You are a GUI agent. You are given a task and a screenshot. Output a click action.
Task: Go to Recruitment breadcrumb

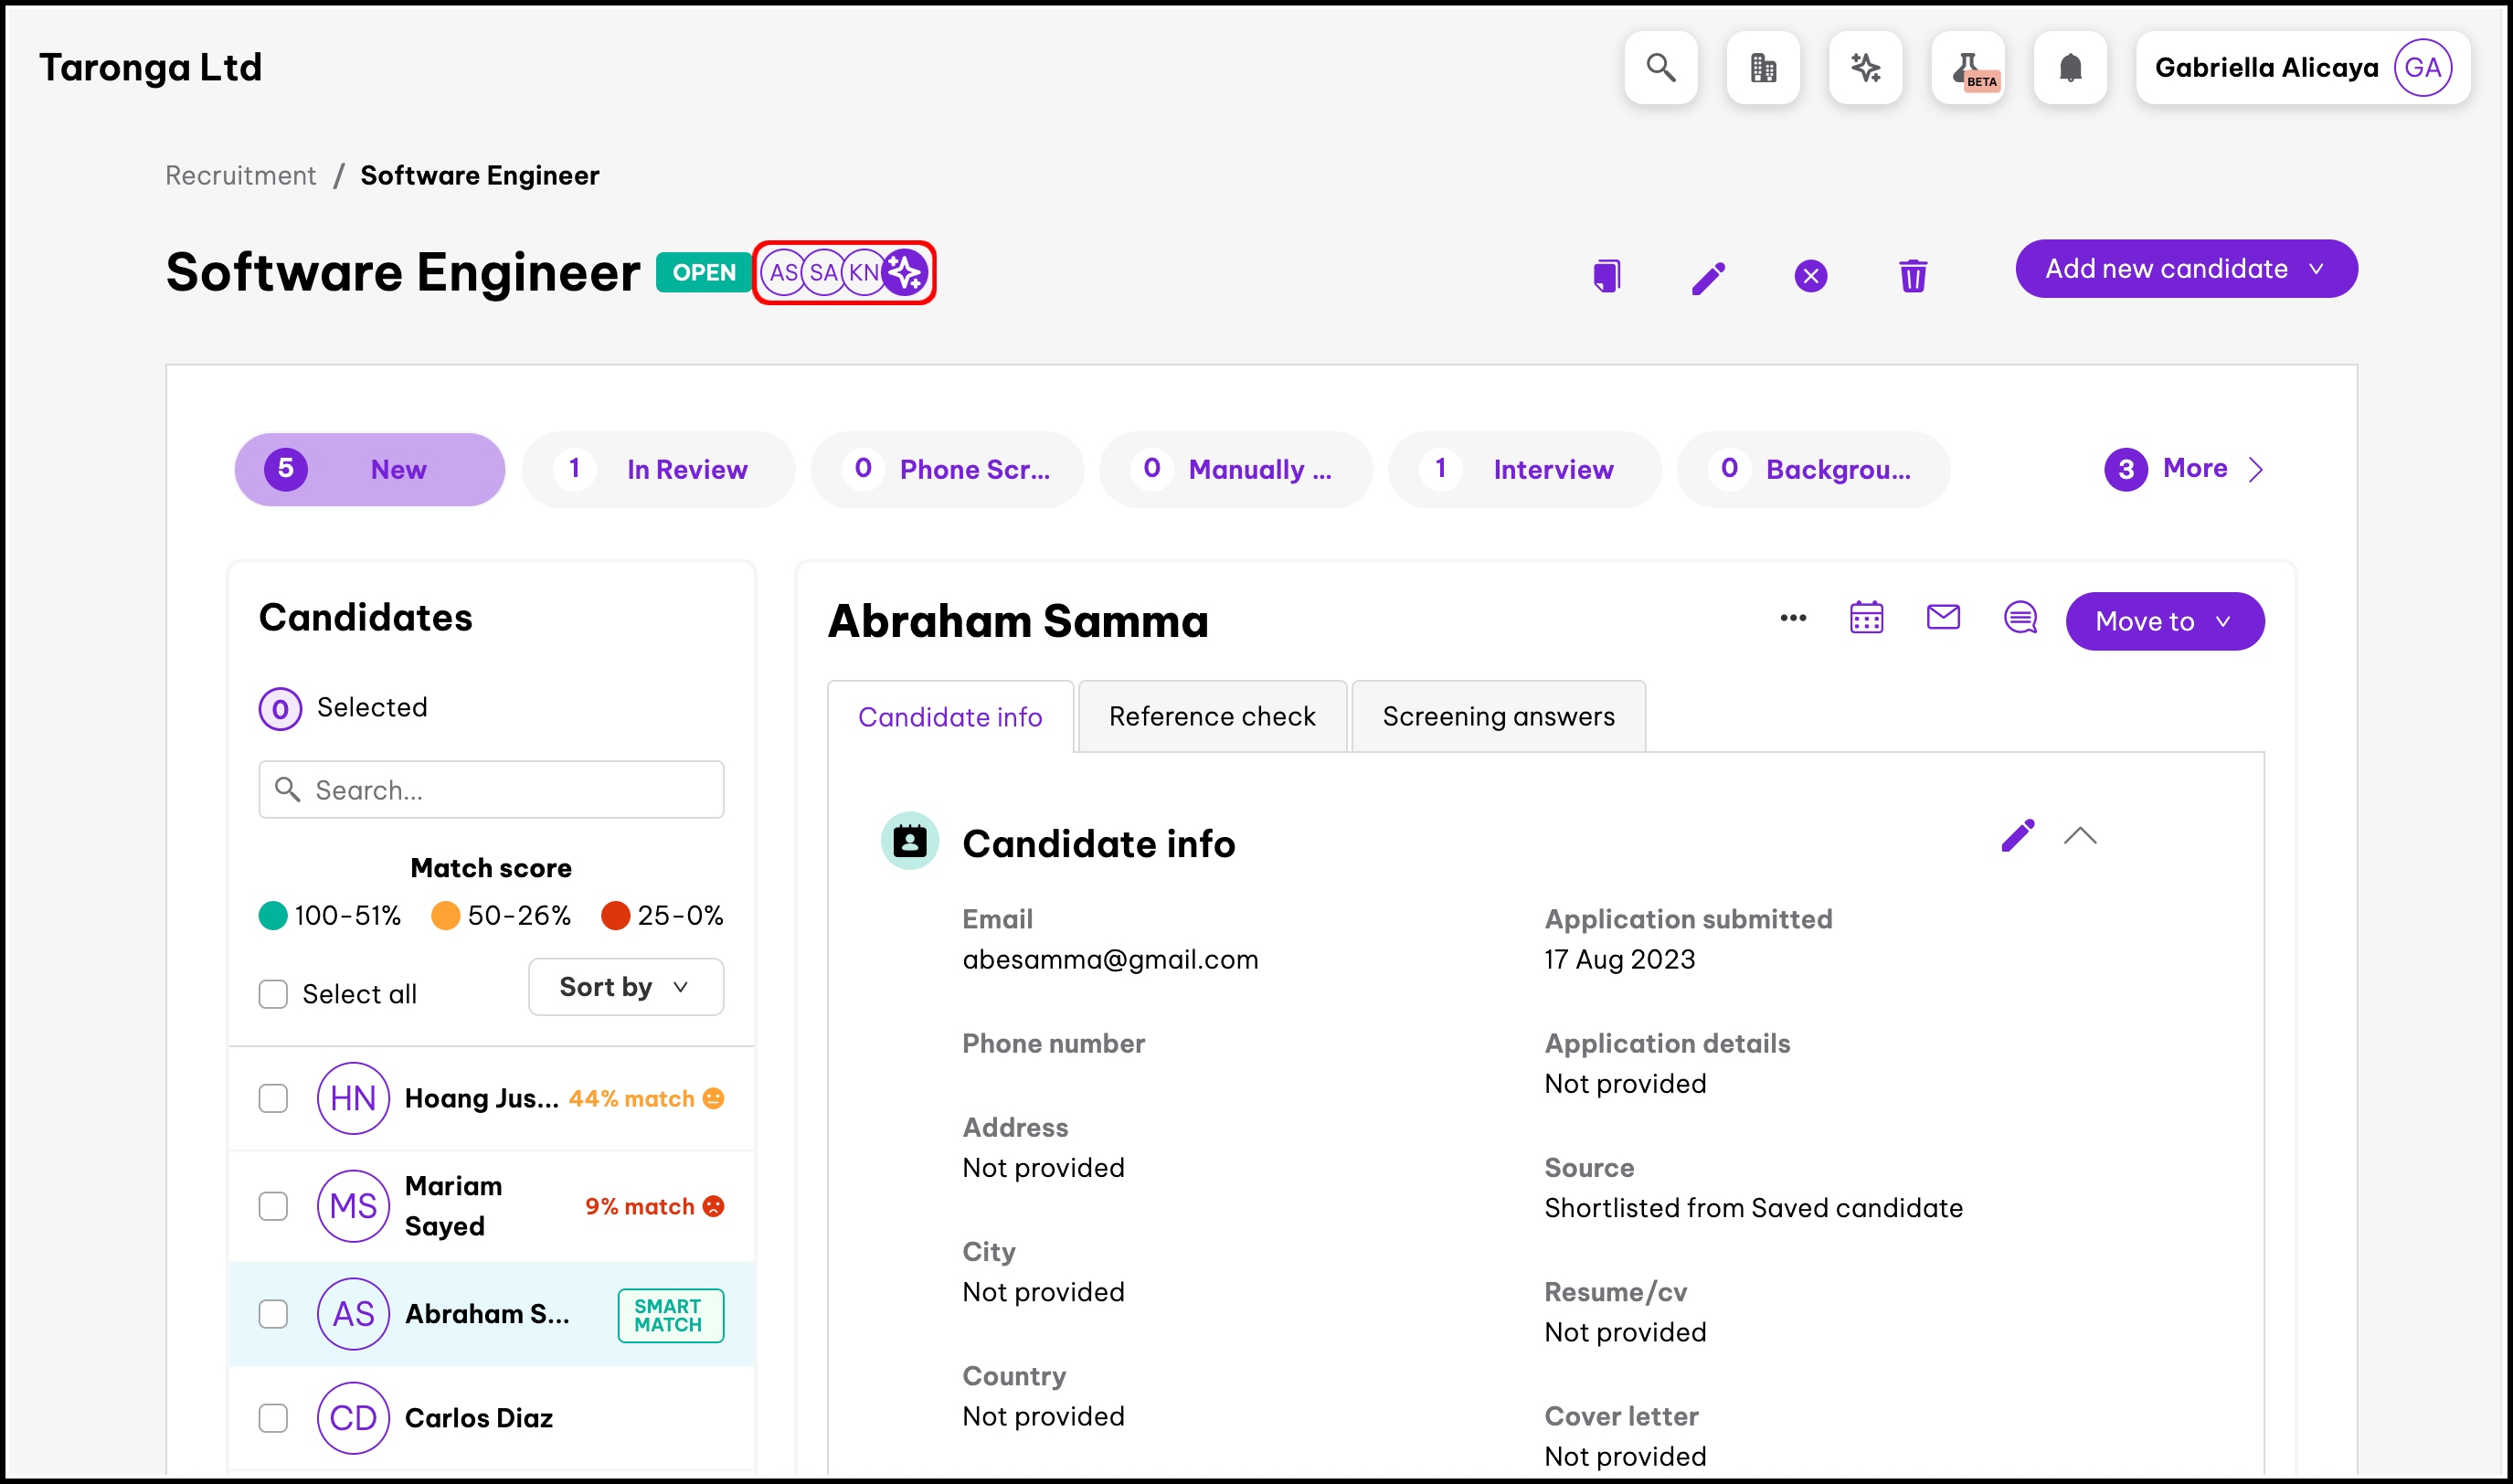240,176
